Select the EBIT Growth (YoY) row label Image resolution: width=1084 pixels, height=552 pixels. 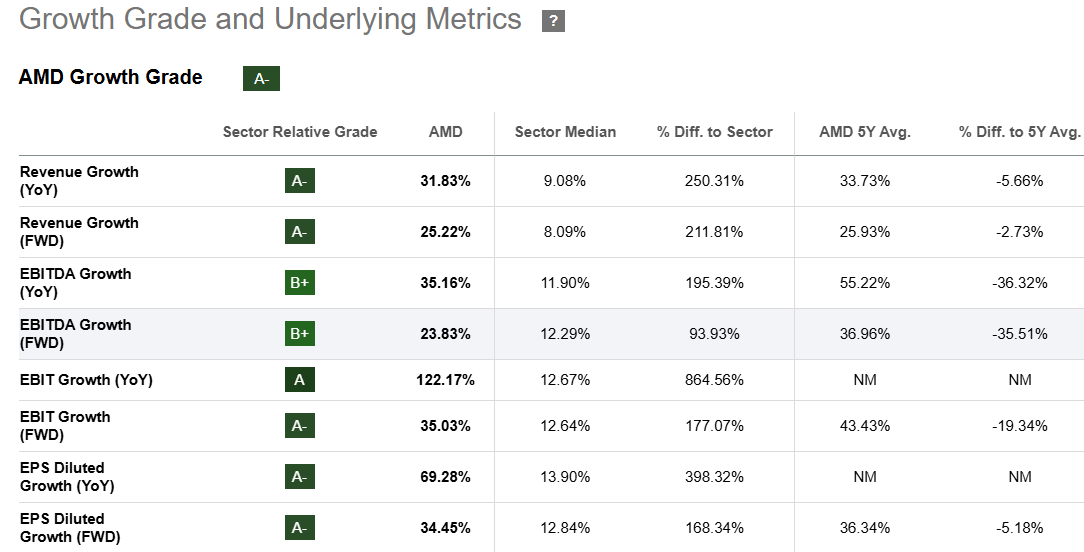(86, 380)
